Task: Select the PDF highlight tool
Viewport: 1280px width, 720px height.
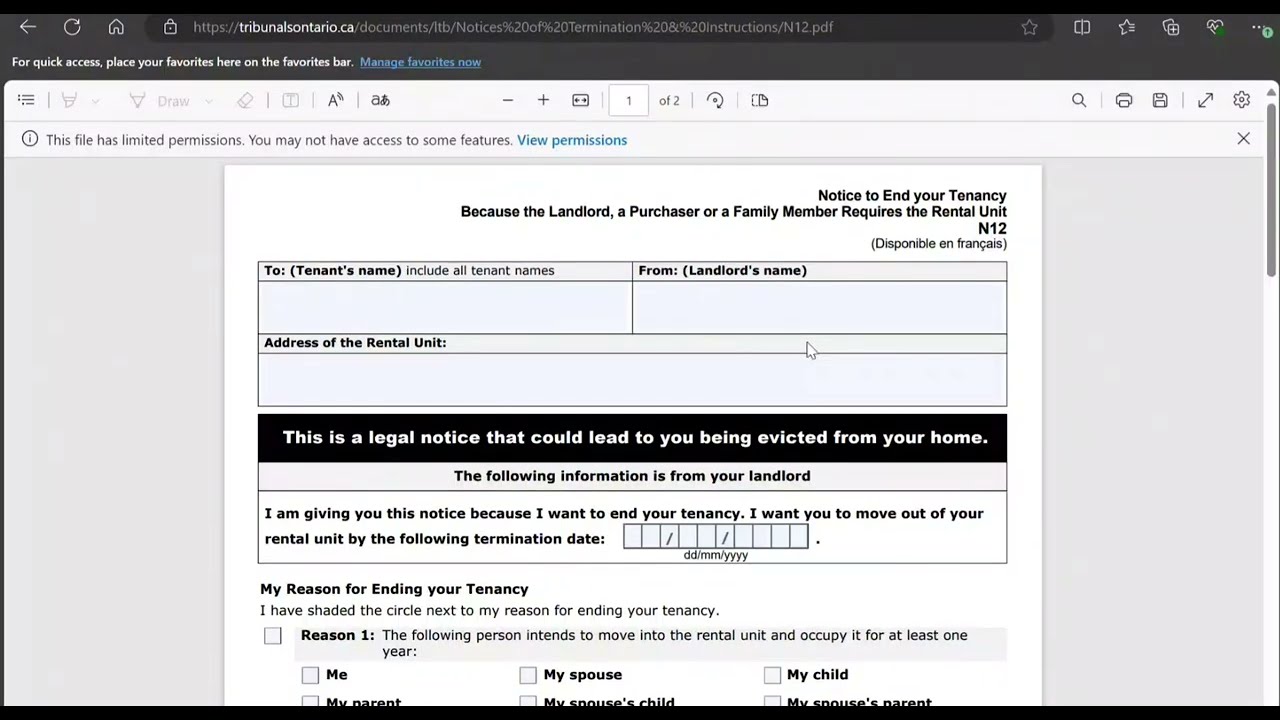Action: [x=69, y=100]
